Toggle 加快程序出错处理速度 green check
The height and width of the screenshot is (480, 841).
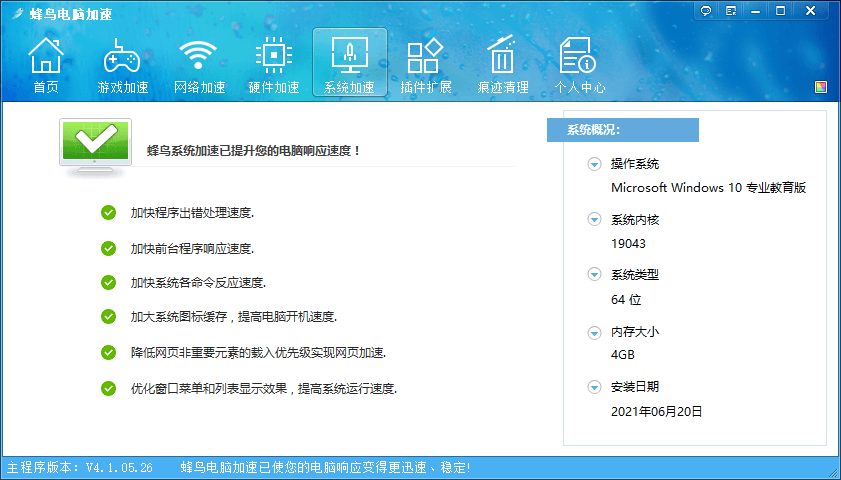(x=108, y=213)
